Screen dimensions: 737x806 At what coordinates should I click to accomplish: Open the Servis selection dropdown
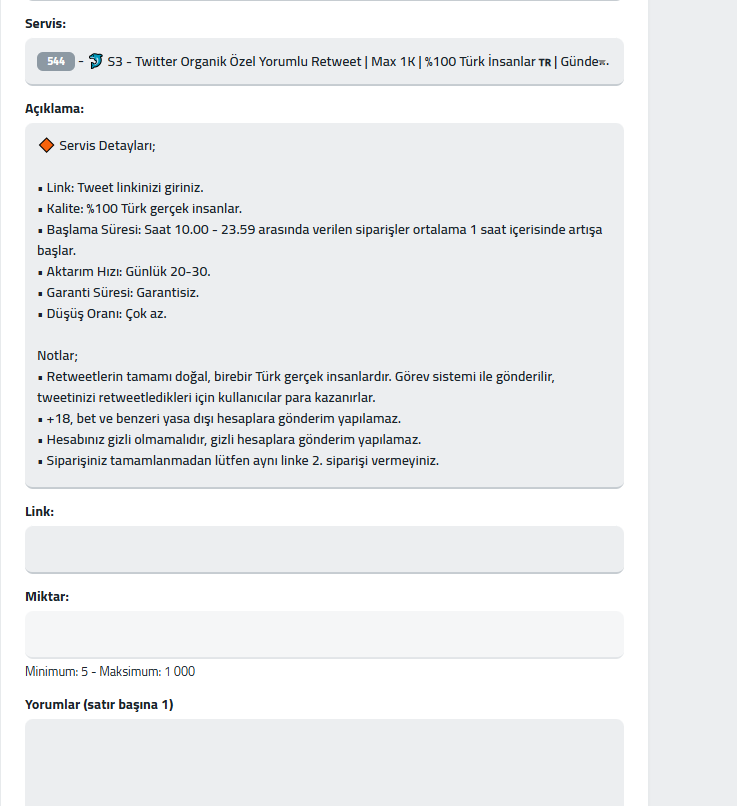324,62
